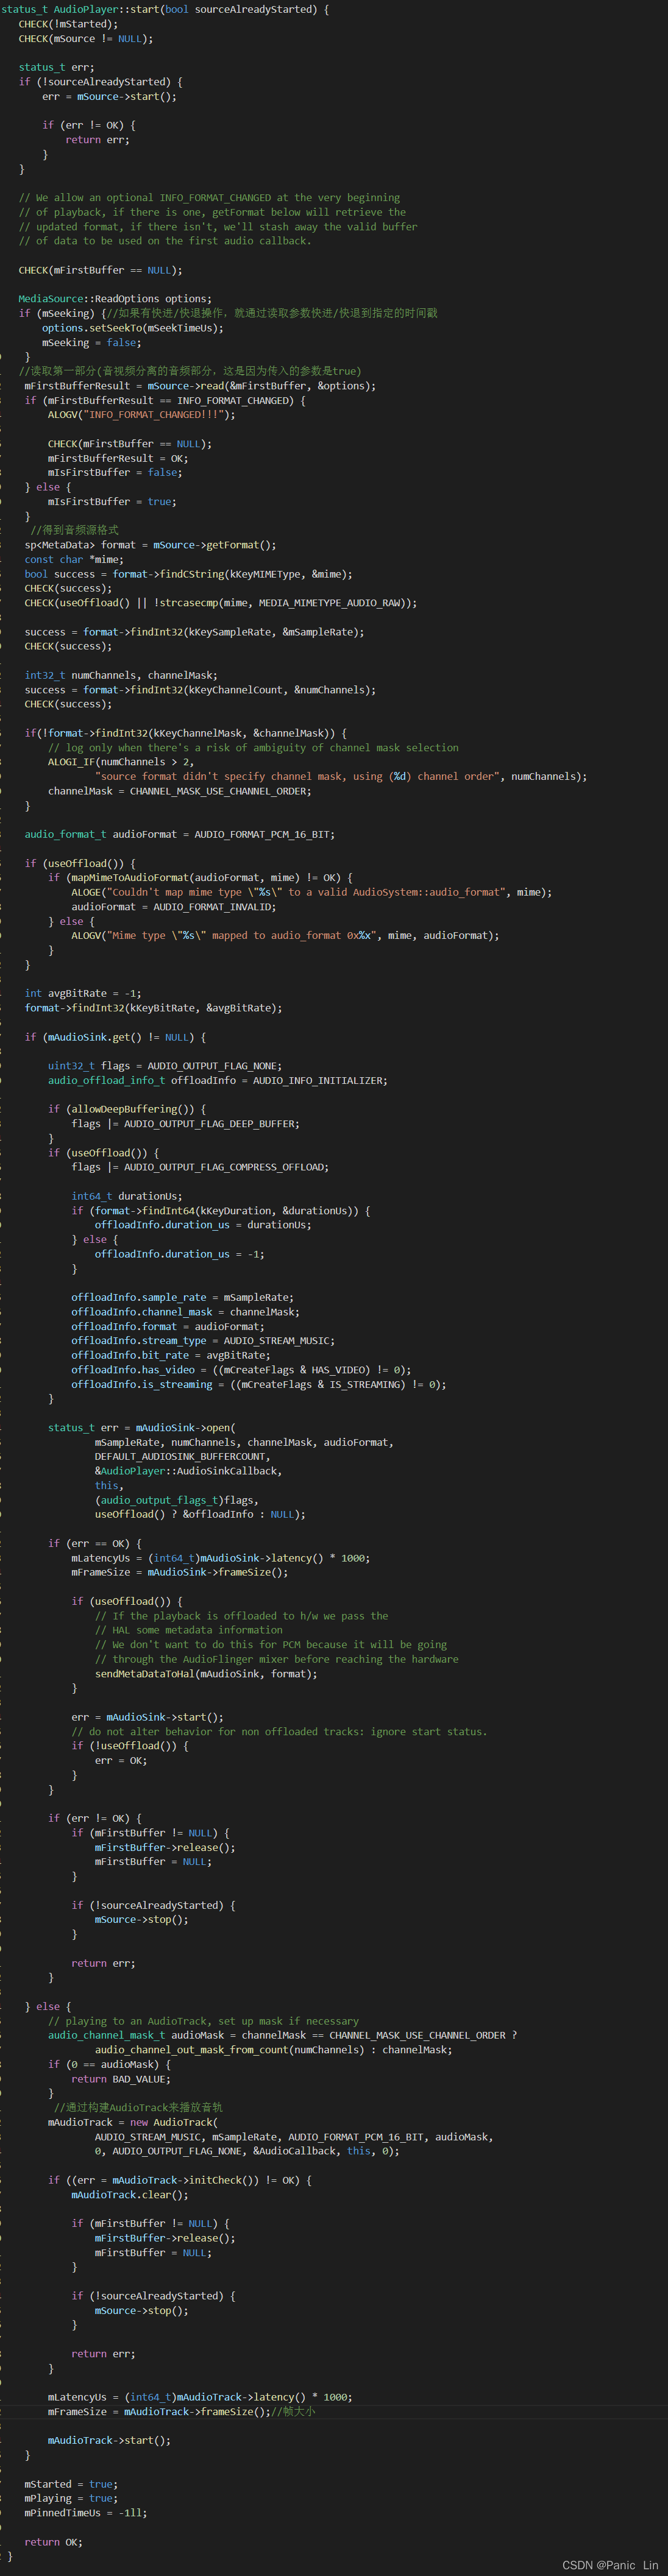
Task: Select the channelMask = CHANNEL_MASK_USE_CHANNEL_ORDER; line
Action: click(179, 791)
